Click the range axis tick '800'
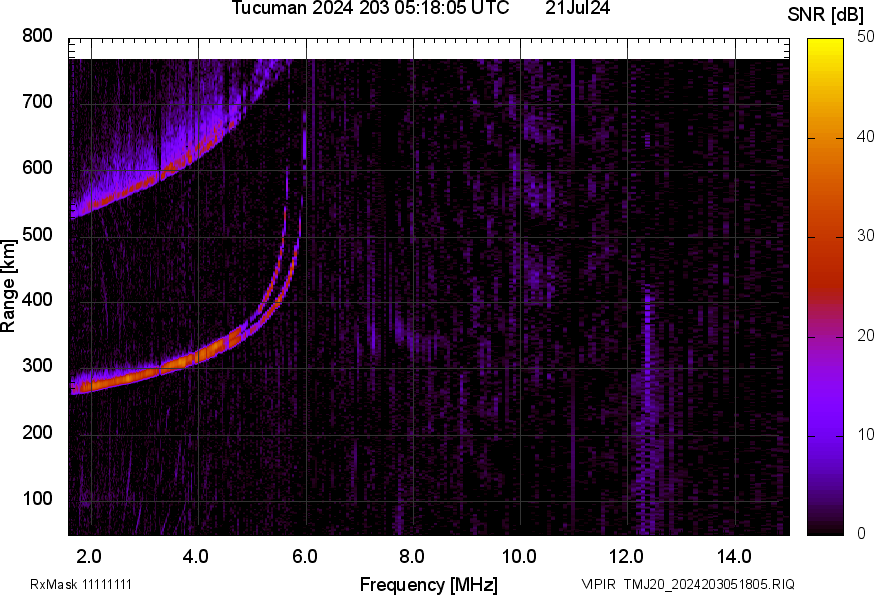This screenshot has height=595, width=874. point(37,36)
